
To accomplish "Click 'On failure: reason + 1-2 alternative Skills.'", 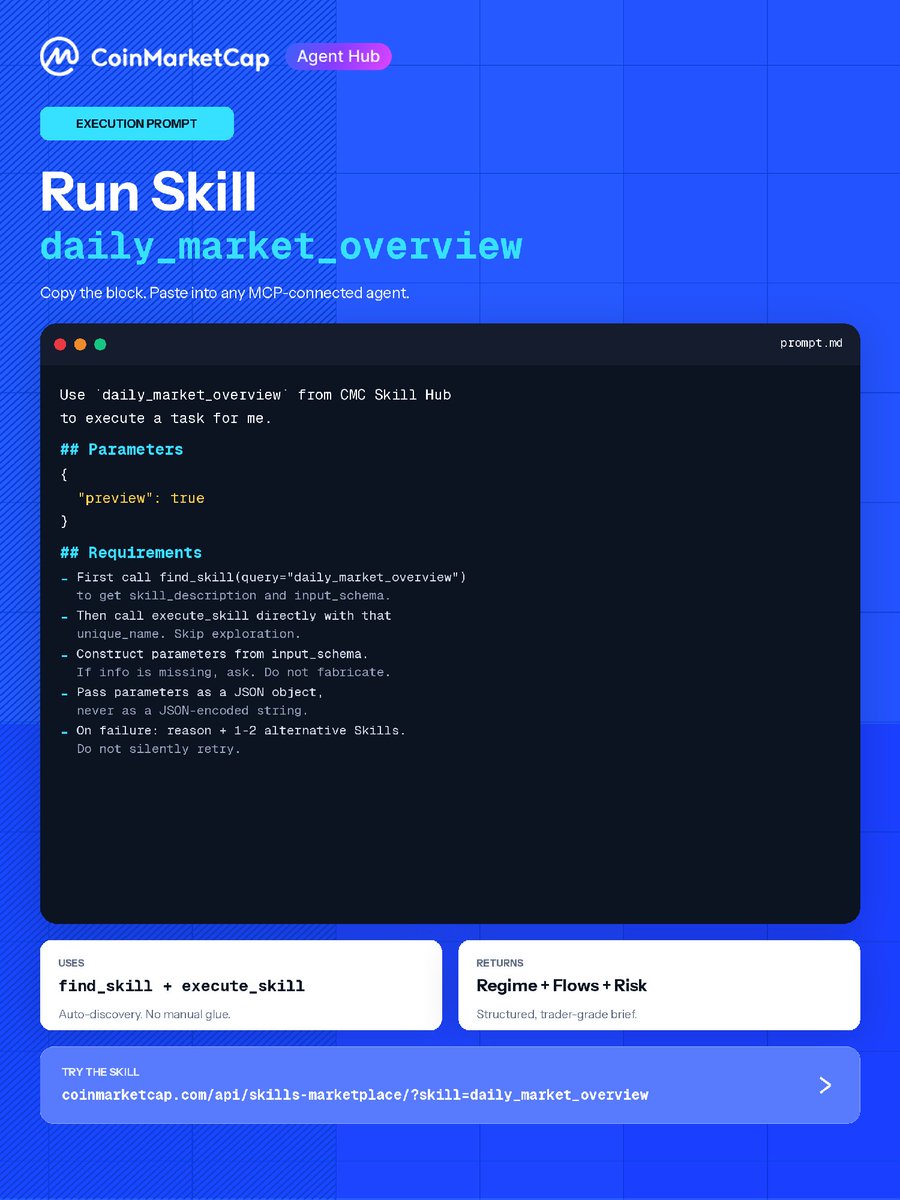I will (x=241, y=730).
